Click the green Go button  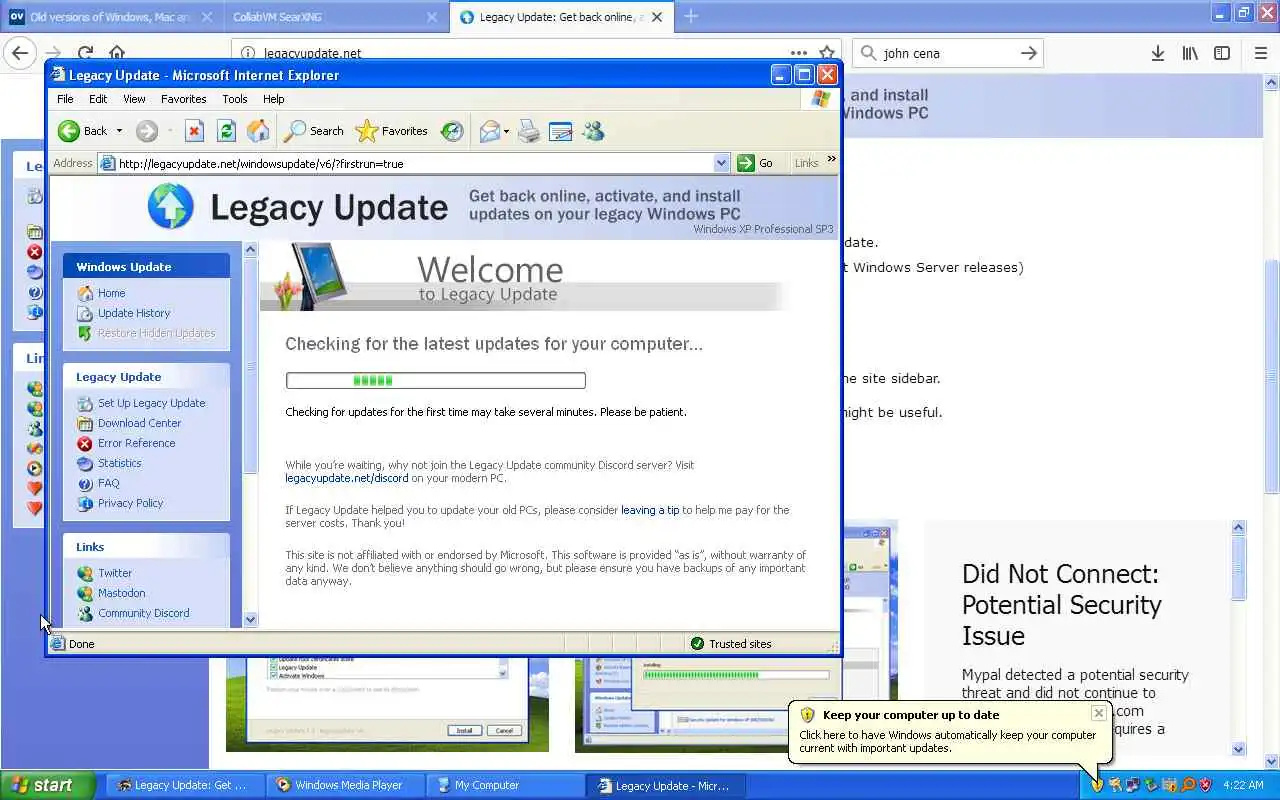(755, 163)
